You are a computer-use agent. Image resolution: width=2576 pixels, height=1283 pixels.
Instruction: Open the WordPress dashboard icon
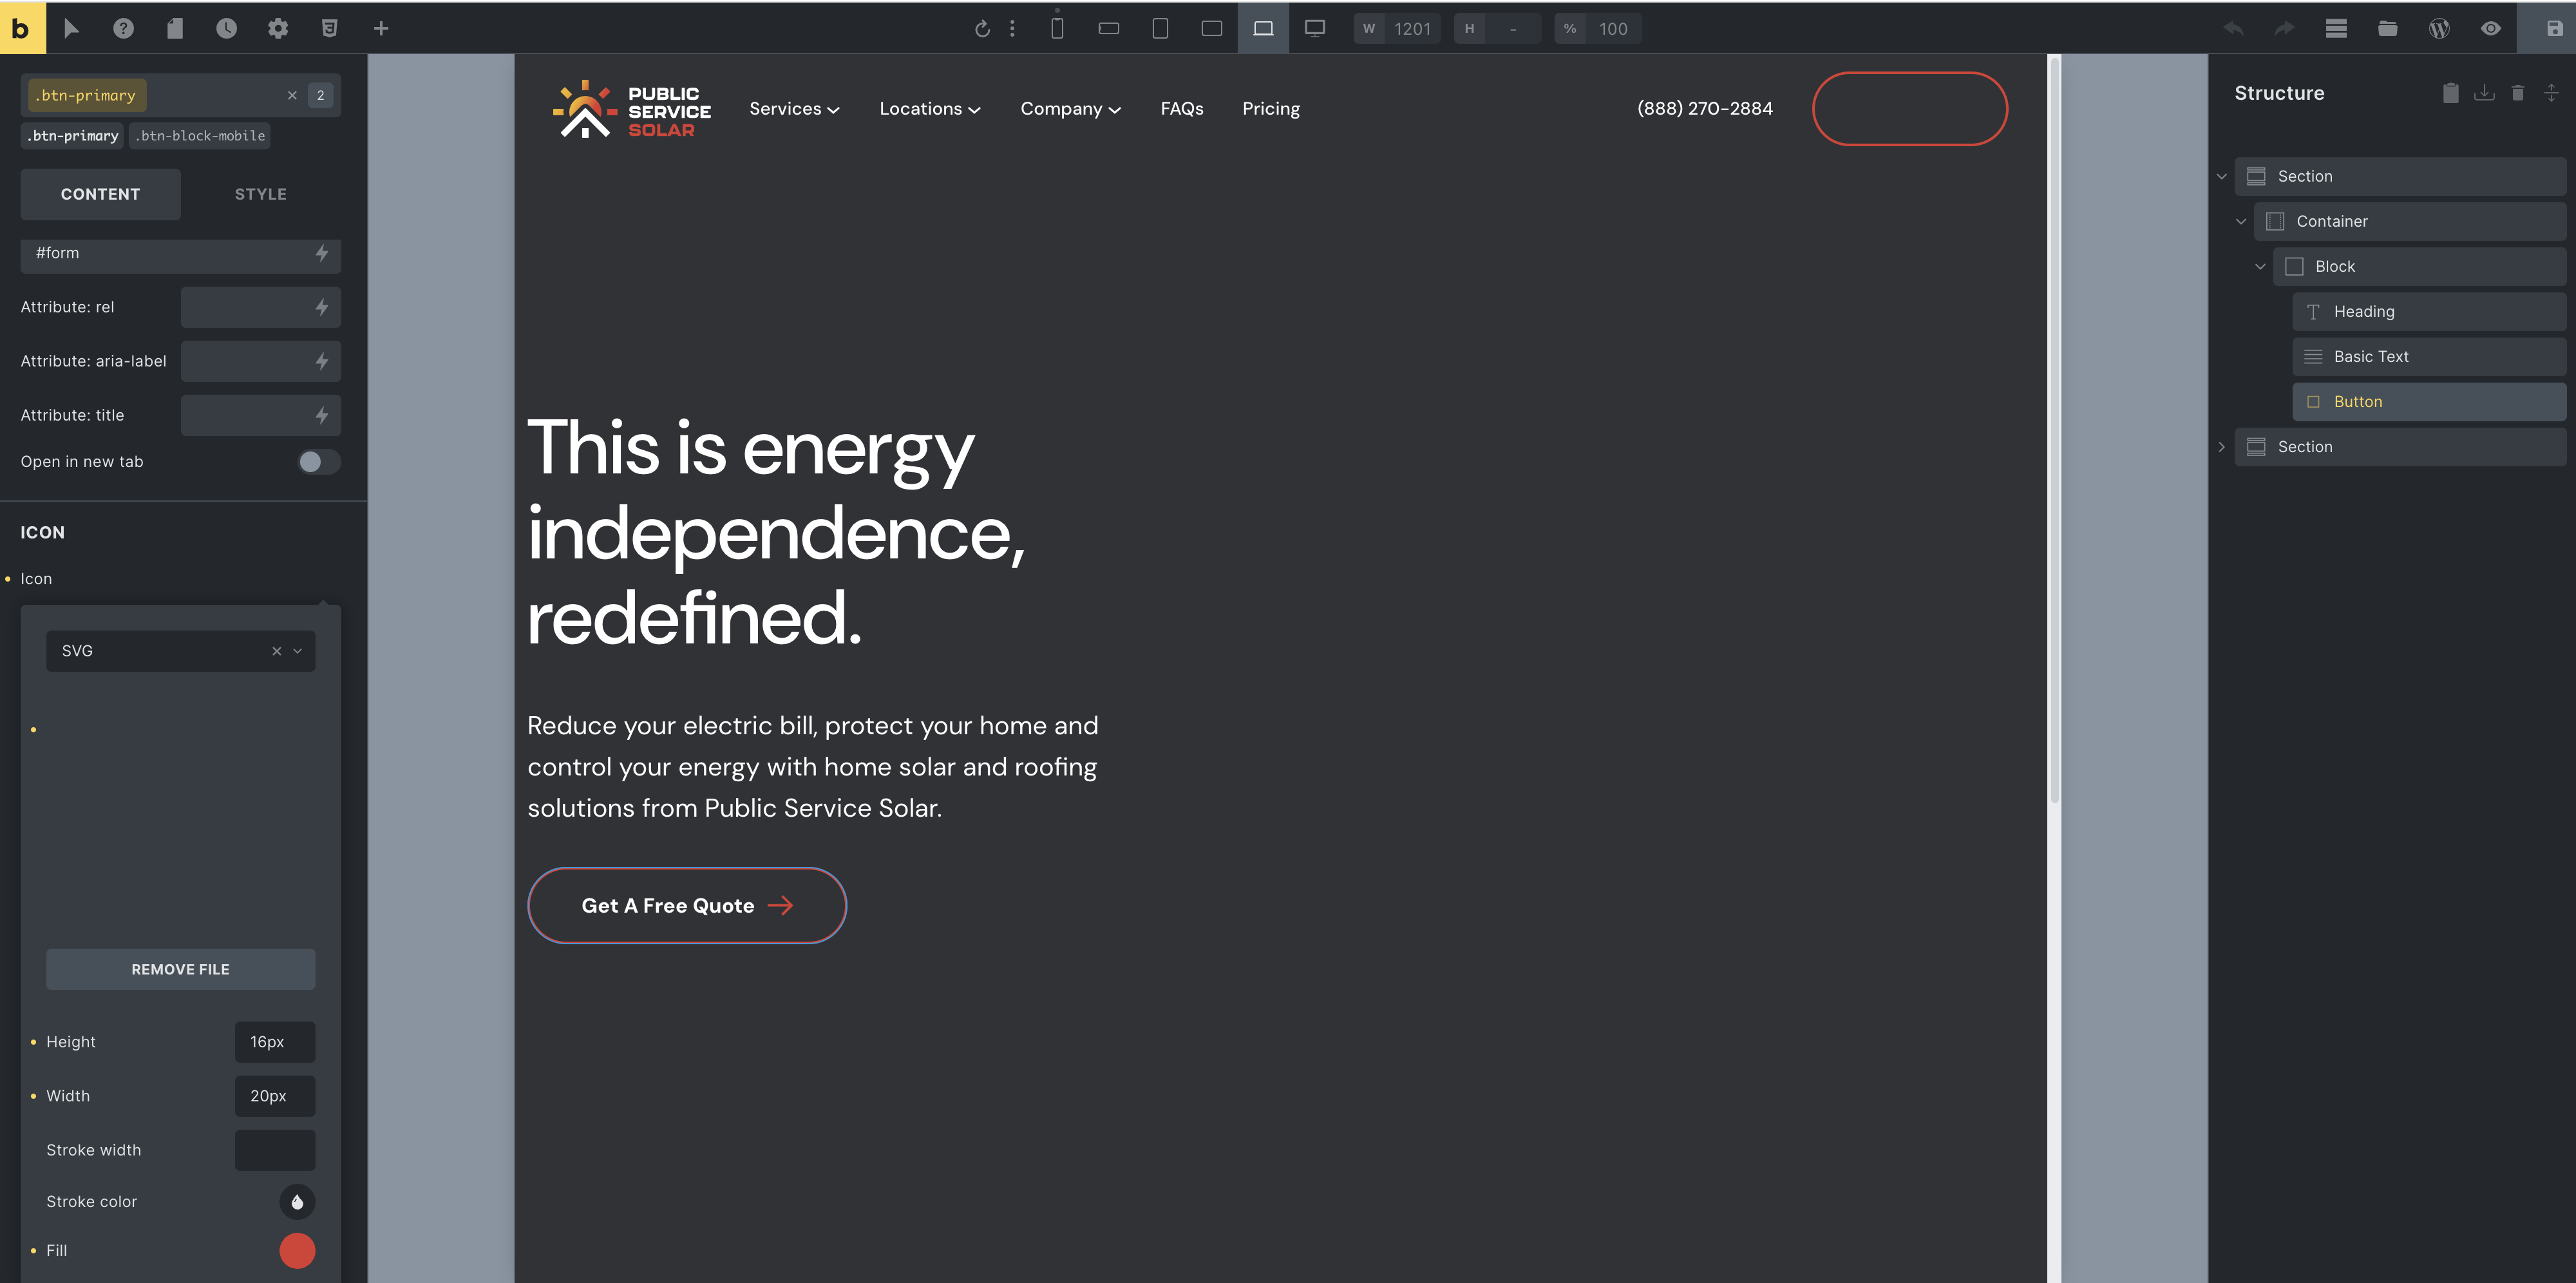(2439, 28)
